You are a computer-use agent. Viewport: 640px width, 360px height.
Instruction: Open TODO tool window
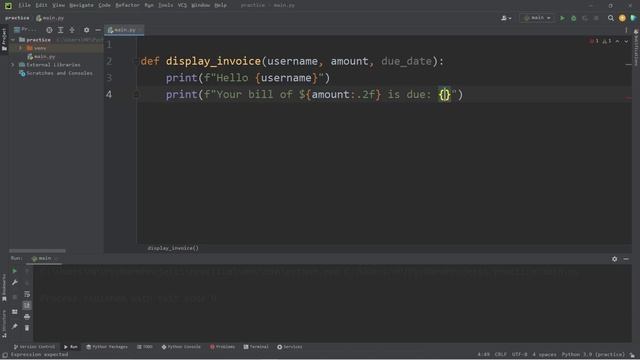144,347
